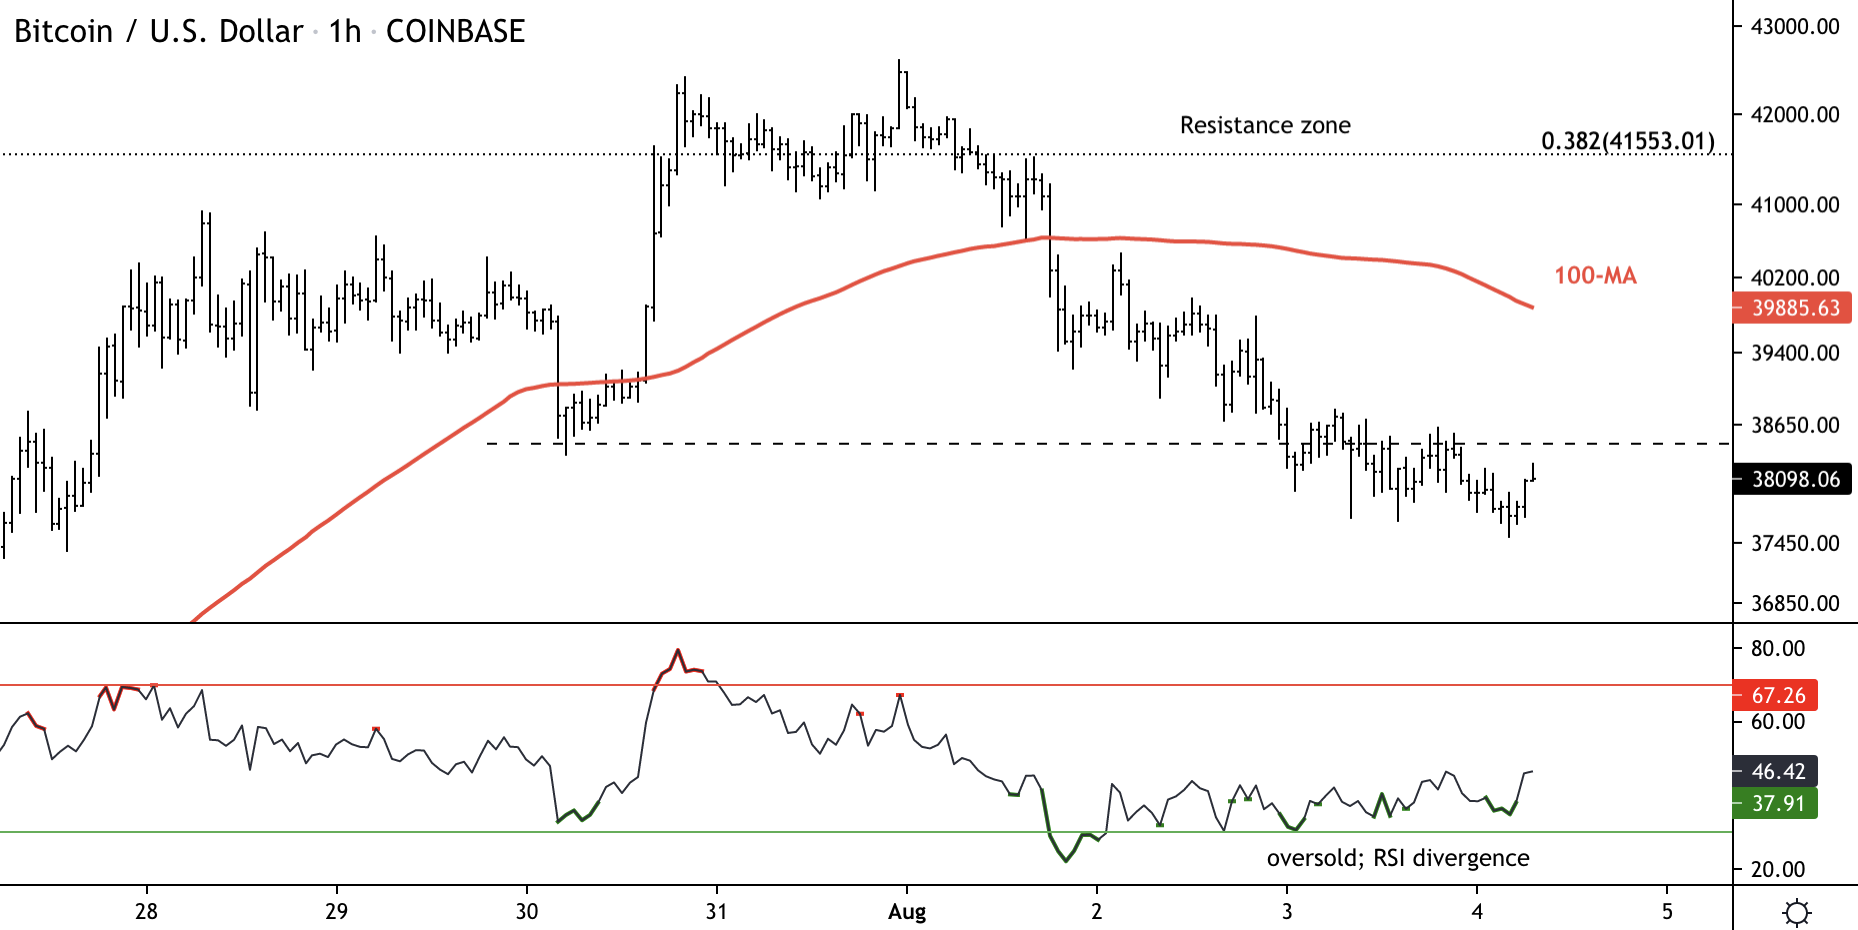This screenshot has height=930, width=1858.
Task: Click the 46.42 RSI value tag
Action: (x=1776, y=772)
